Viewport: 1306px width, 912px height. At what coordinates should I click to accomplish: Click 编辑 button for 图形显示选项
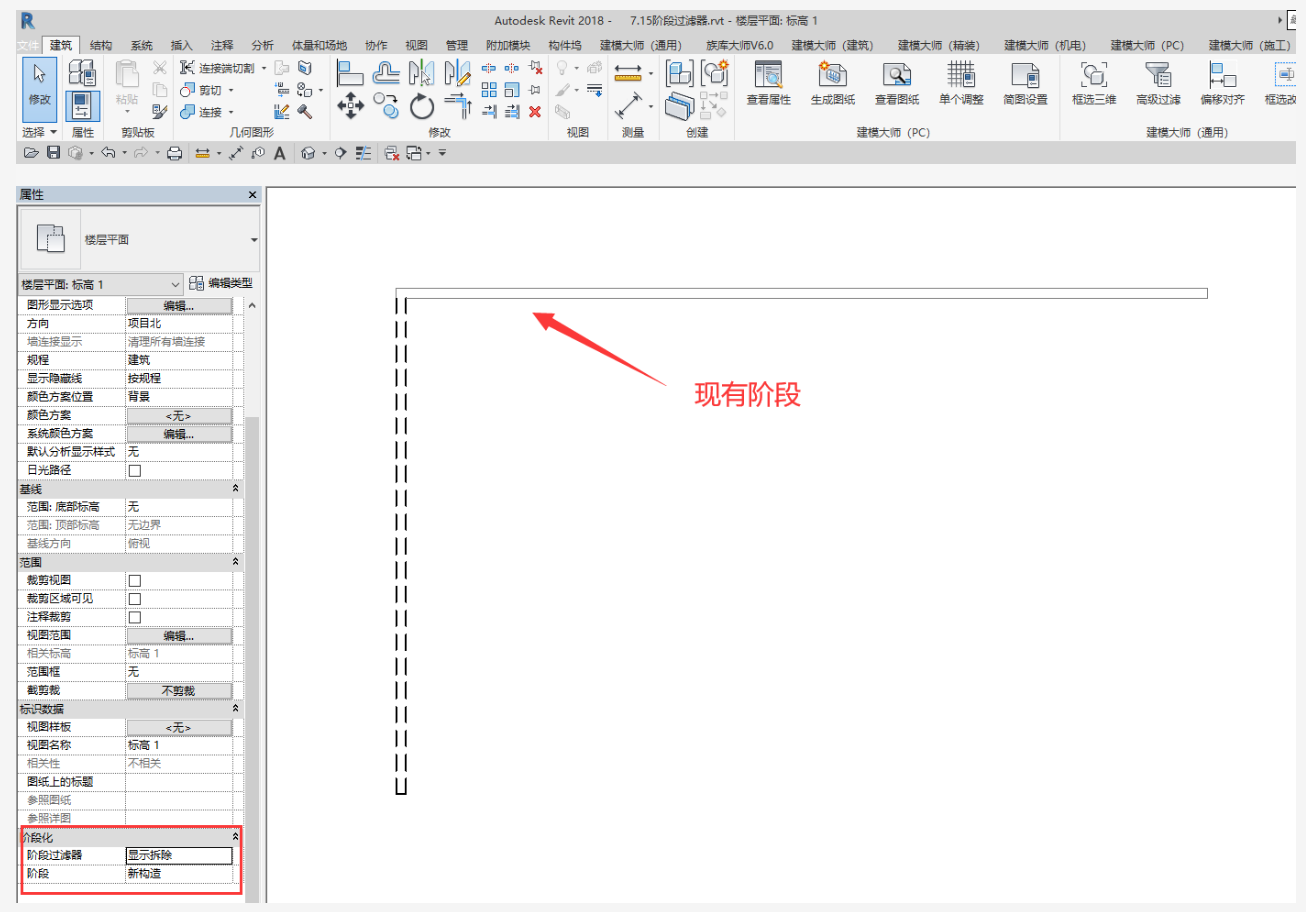coord(179,305)
